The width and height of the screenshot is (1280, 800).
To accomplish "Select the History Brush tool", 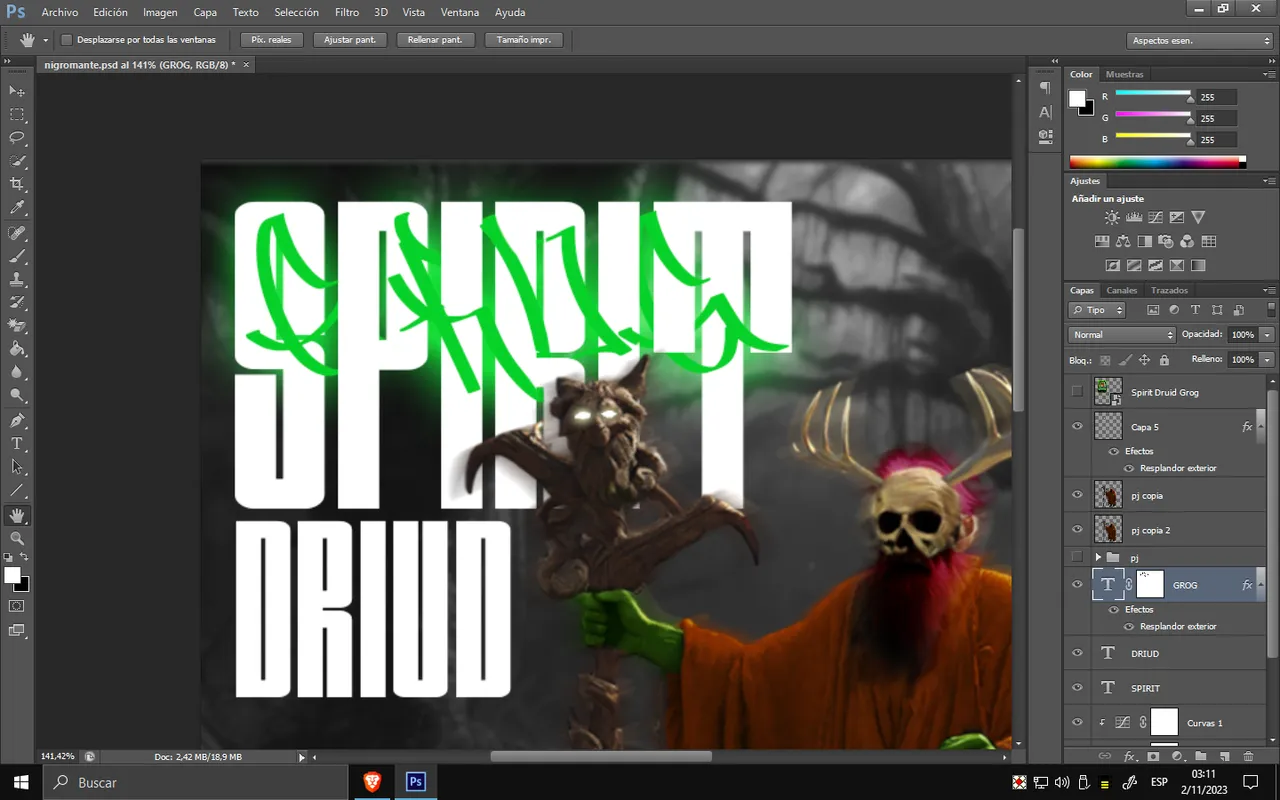I will tap(17, 303).
